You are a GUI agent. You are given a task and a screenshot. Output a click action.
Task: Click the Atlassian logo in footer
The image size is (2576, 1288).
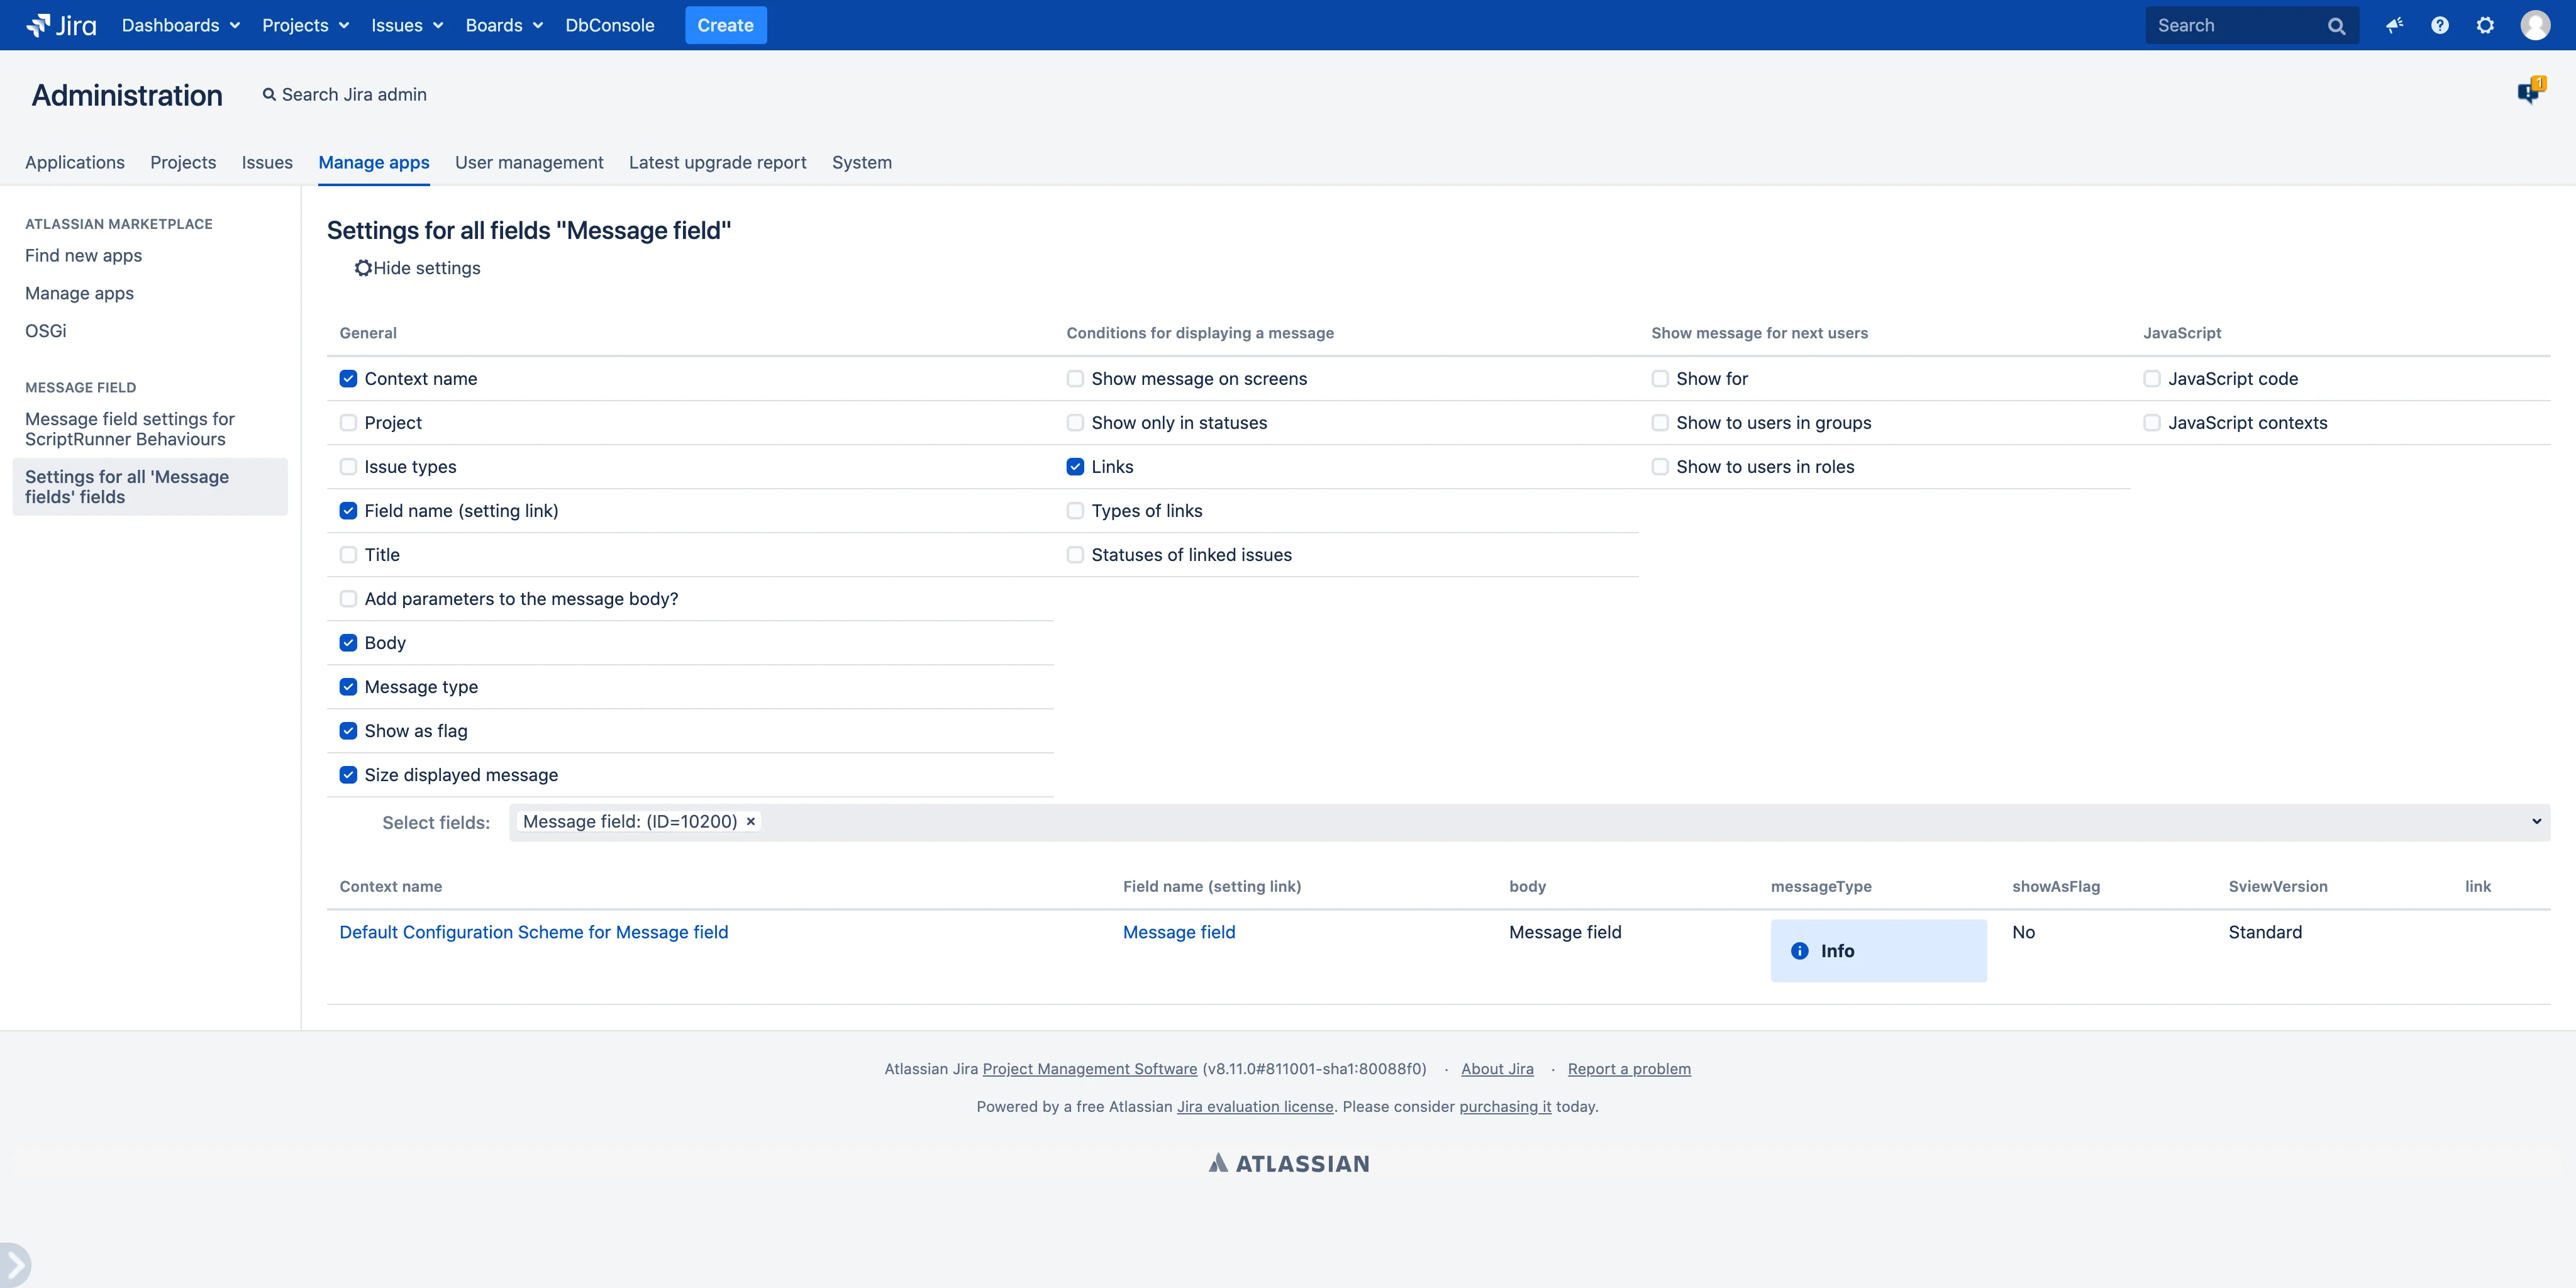click(x=1289, y=1163)
